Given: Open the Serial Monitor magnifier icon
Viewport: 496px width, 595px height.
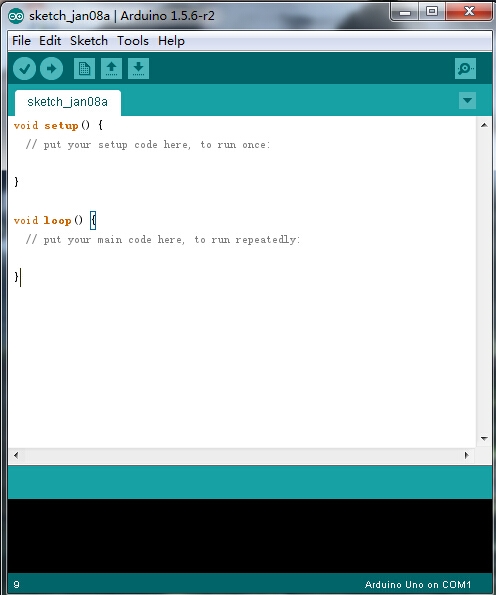Looking at the screenshot, I should (465, 69).
